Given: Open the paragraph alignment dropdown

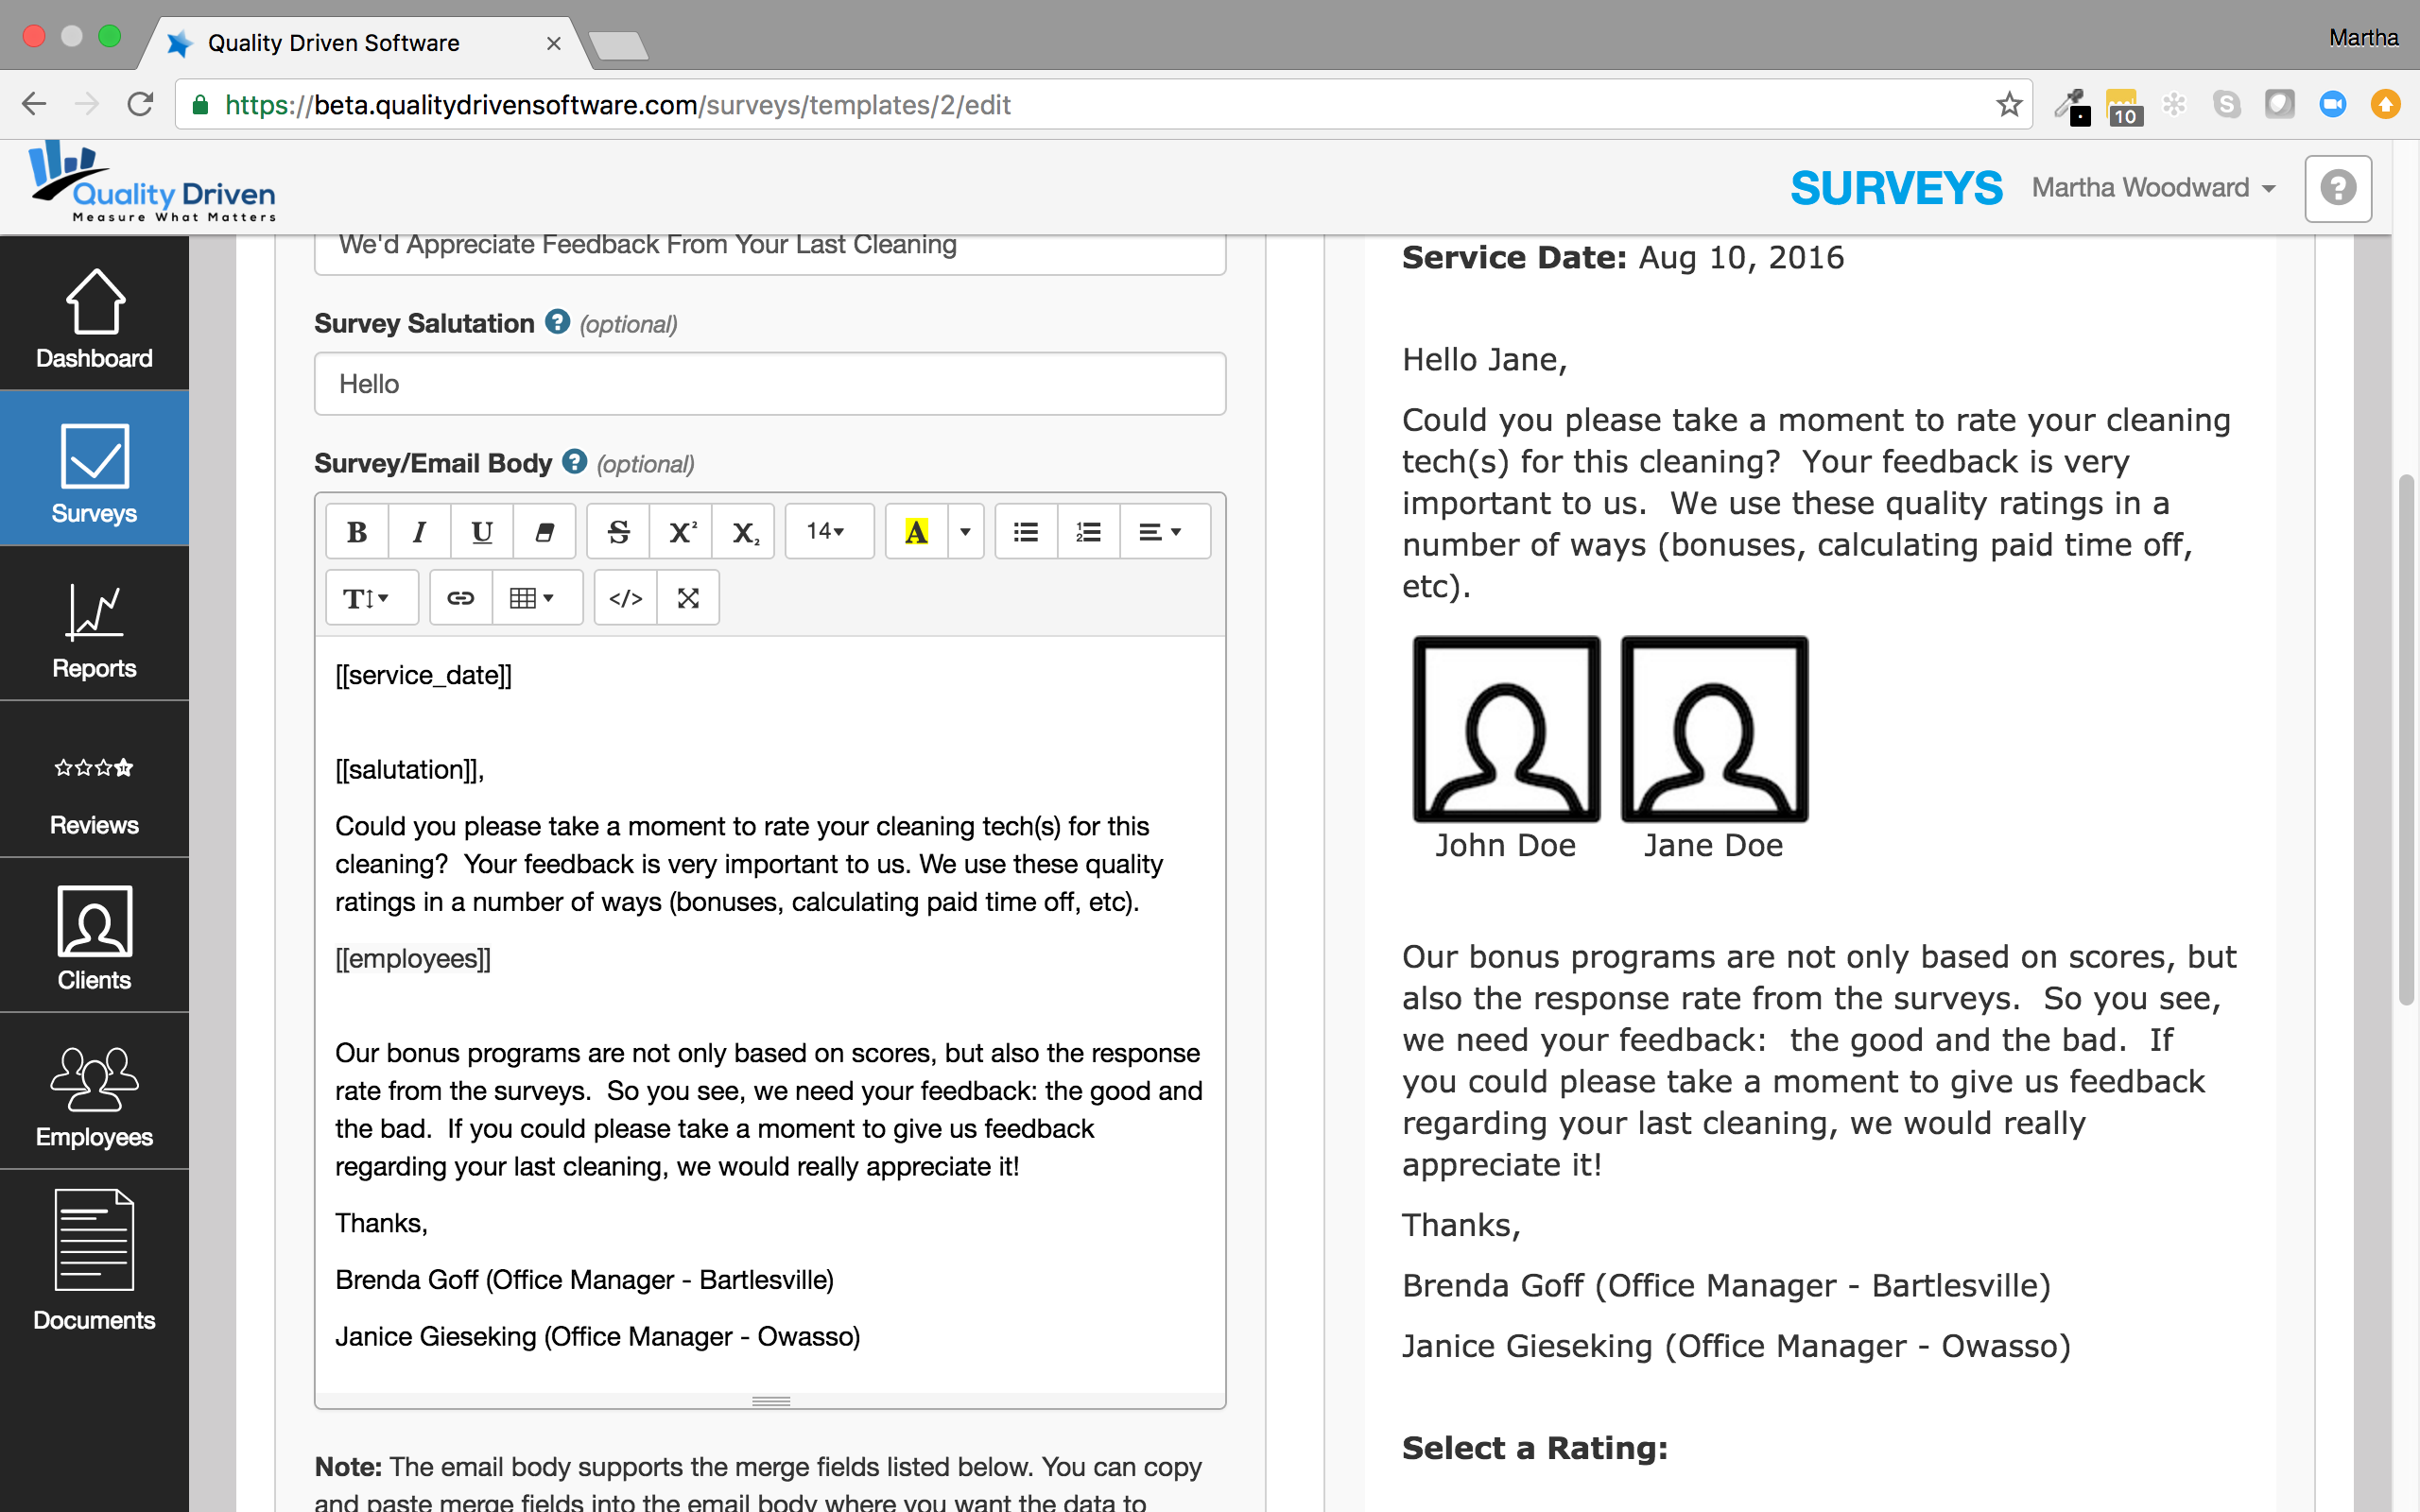Looking at the screenshot, I should [x=1161, y=532].
